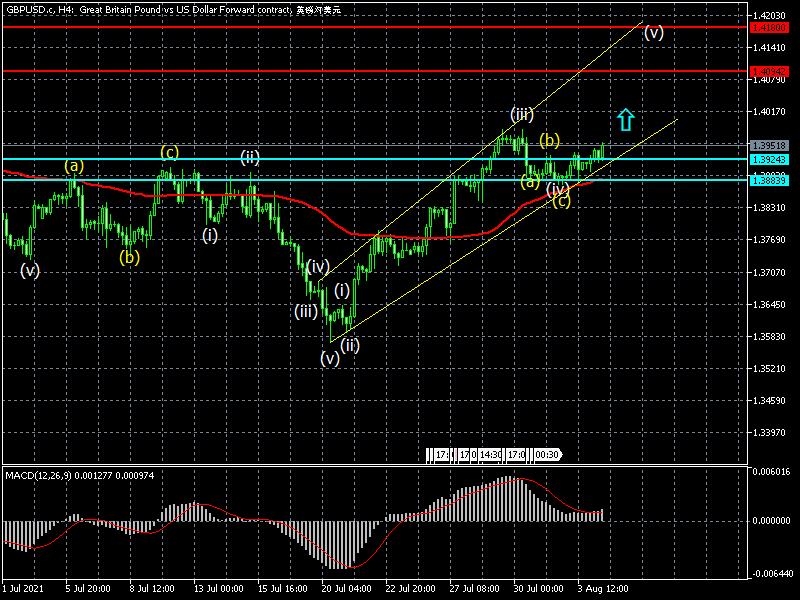Click the cyan upward arrow marker
This screenshot has width=800, height=600.
coord(625,120)
